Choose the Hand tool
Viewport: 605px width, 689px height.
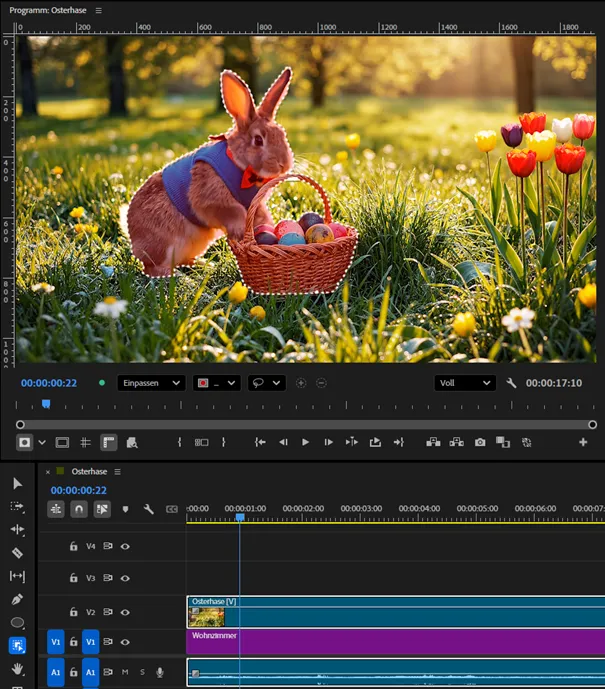(x=17, y=668)
